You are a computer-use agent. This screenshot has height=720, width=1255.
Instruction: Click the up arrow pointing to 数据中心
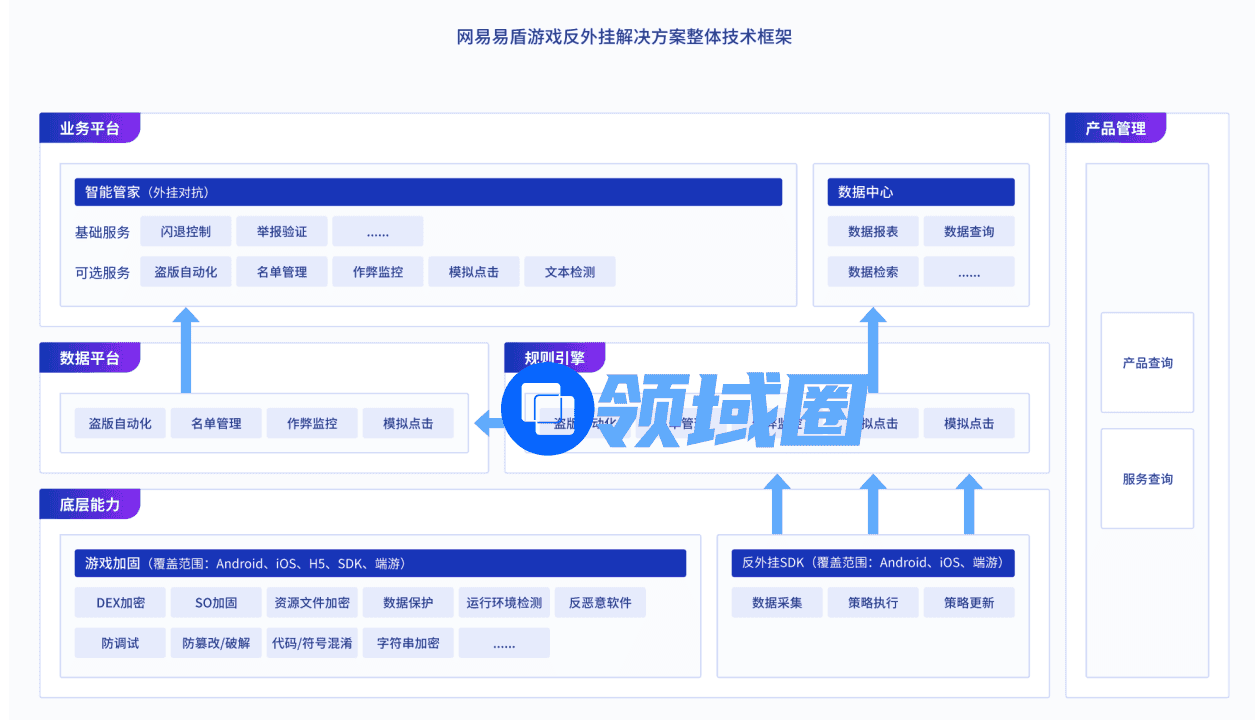point(873,340)
